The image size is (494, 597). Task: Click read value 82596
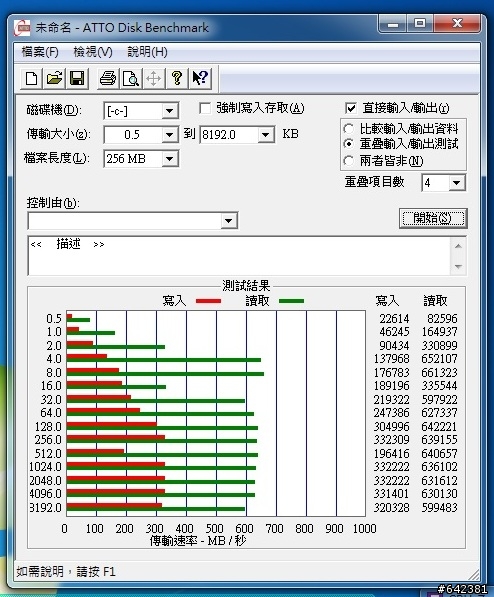(x=442, y=319)
